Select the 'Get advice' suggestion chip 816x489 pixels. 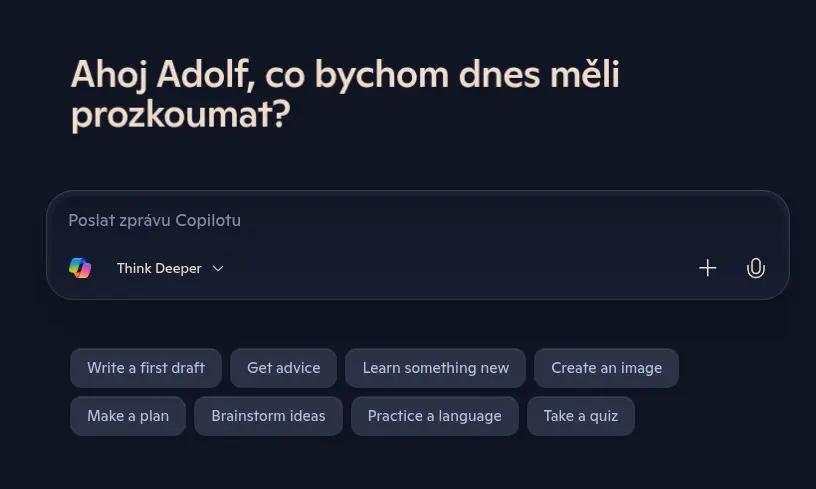[x=284, y=368]
